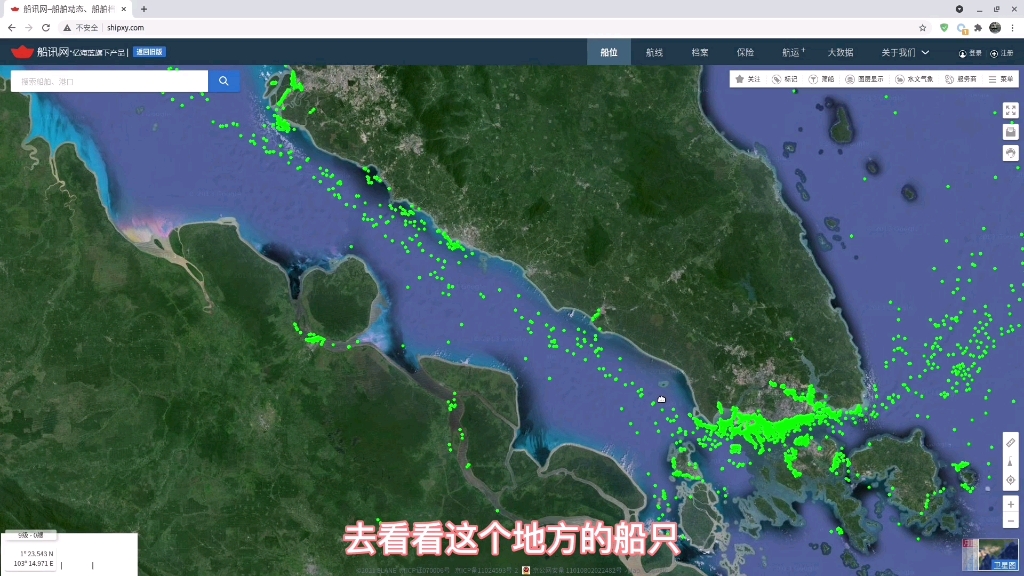1024x576 pixels.
Task: Open the 菜单 hamburger menu
Action: (x=1001, y=79)
